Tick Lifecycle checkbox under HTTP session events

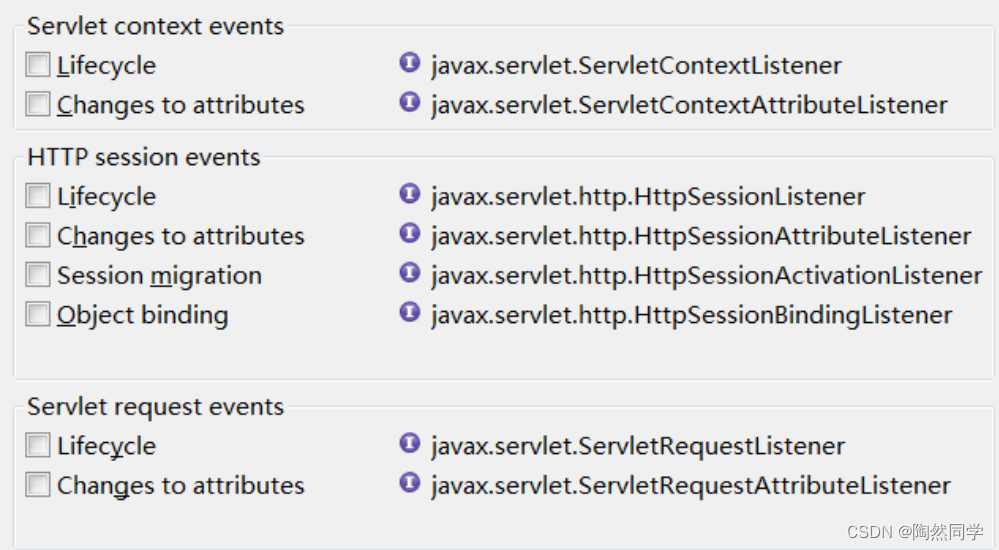pyautogui.click(x=38, y=196)
